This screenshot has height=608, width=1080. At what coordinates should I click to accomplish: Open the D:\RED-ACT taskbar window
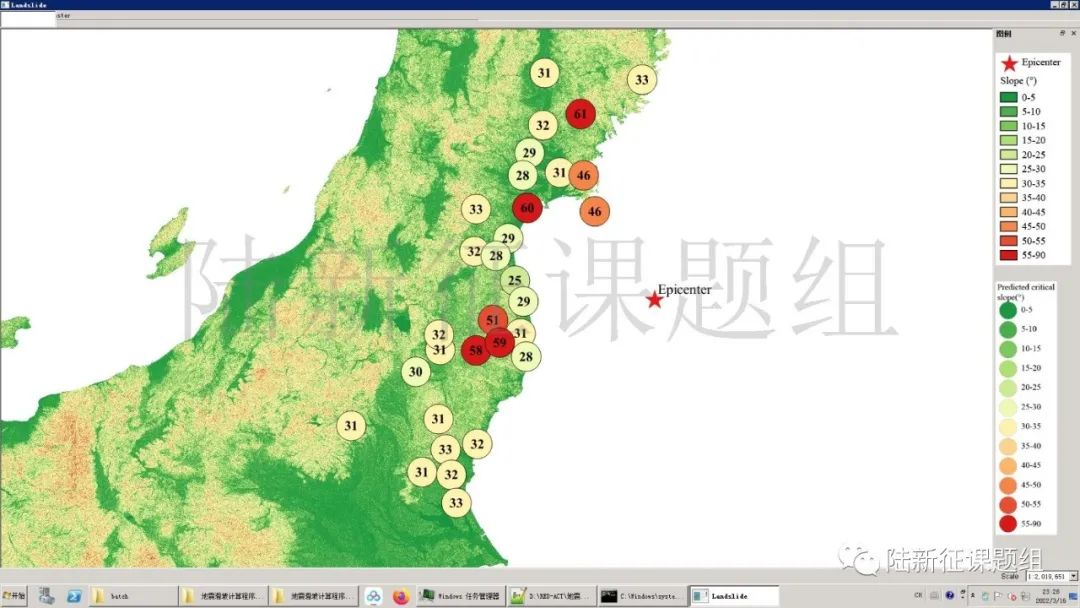tap(551, 596)
